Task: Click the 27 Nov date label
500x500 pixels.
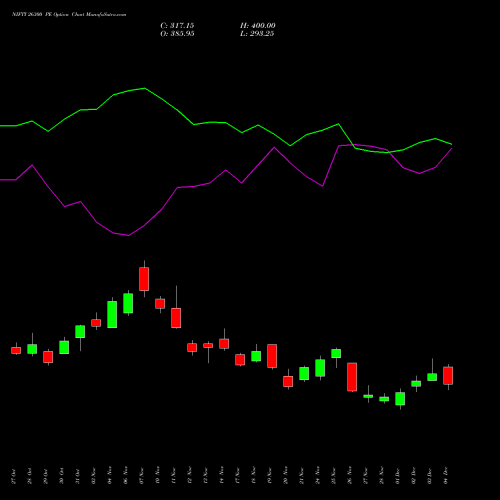Action: pyautogui.click(x=366, y=476)
